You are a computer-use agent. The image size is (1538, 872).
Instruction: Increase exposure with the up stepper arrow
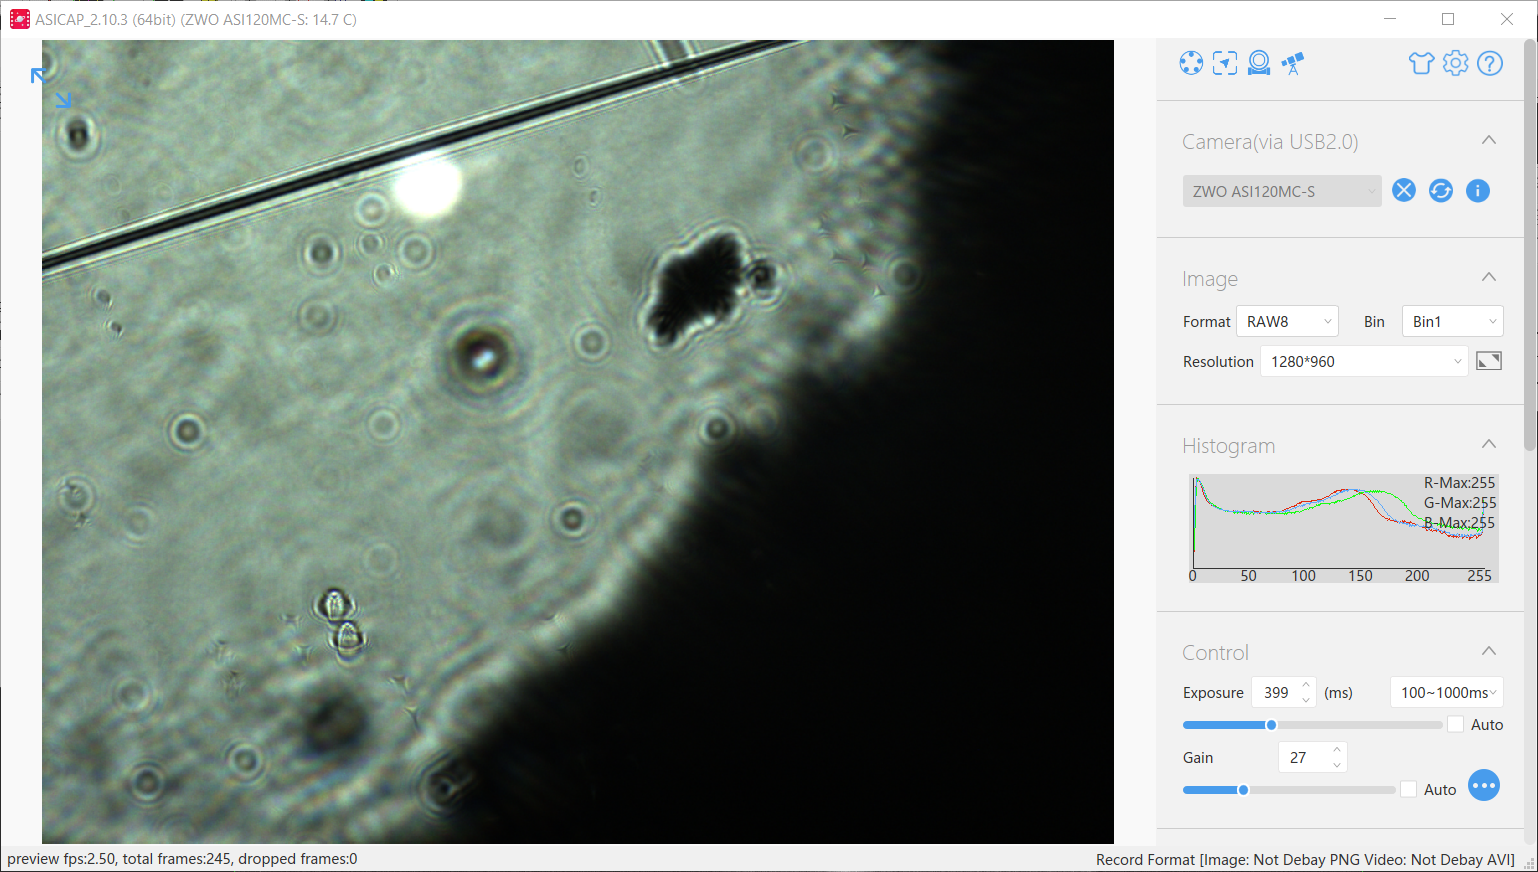[1306, 685]
